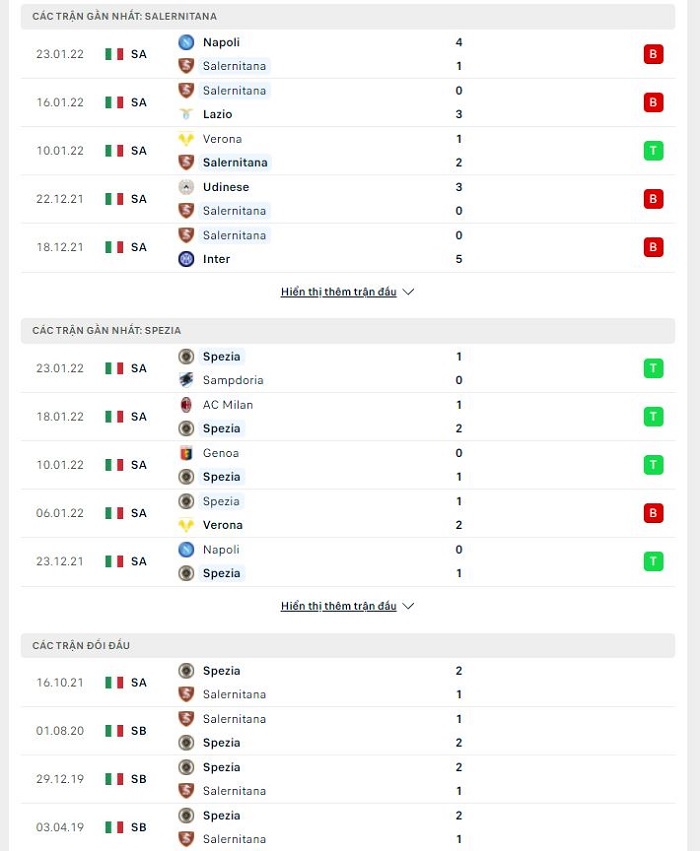The width and height of the screenshot is (700, 851).
Task: Click the Verona logo in the 06.01.22 match
Action: [x=186, y=525]
